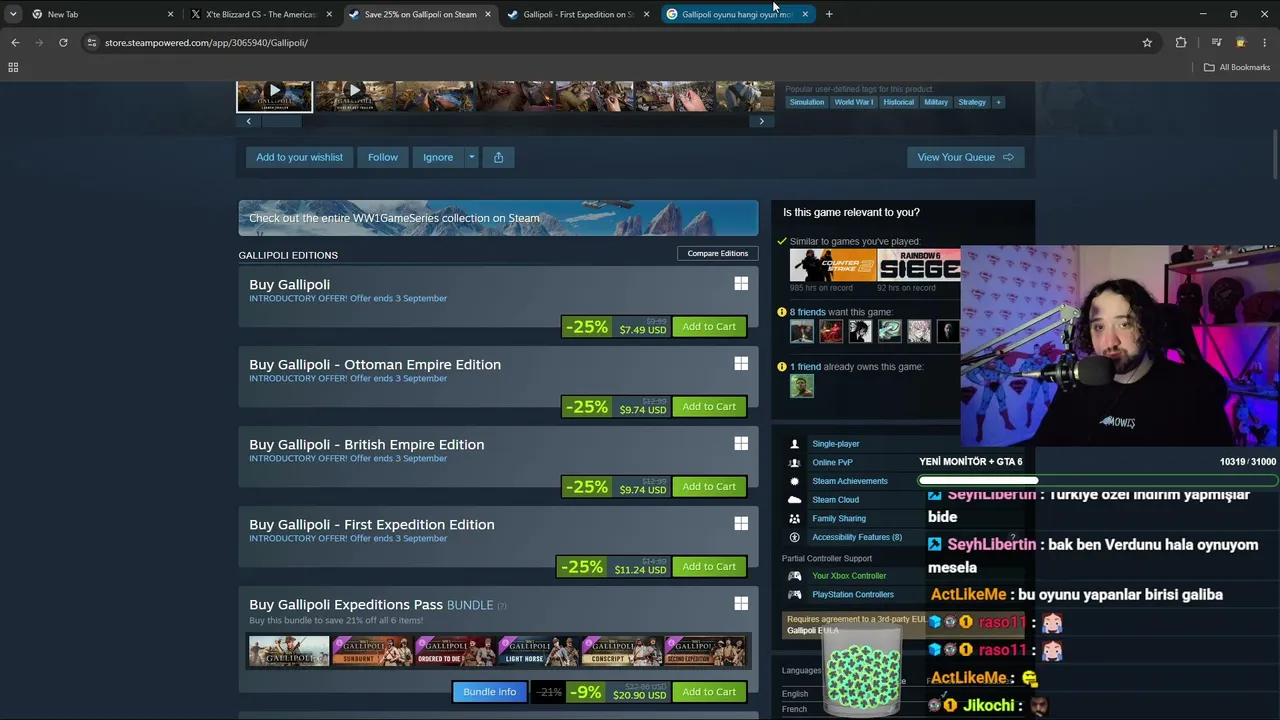Open the WW1GameSeries collection banner

(498, 218)
